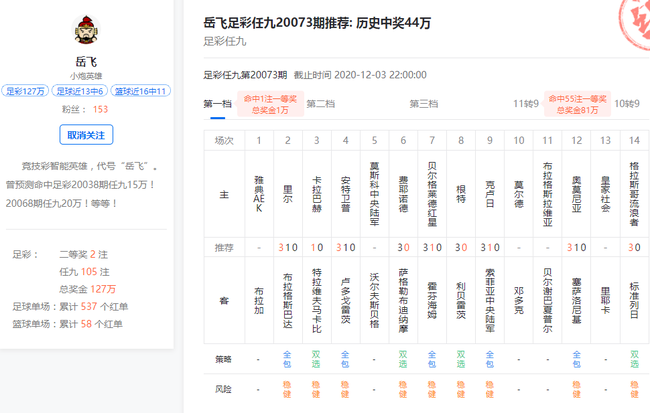
Task: Click home team 费耶诺德 in match 6
Action: 403,194
